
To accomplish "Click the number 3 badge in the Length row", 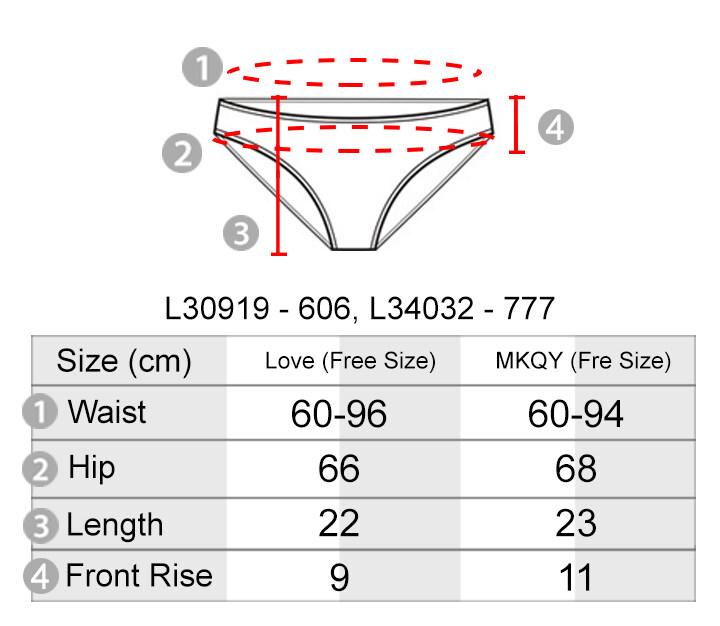I will click(40, 526).
